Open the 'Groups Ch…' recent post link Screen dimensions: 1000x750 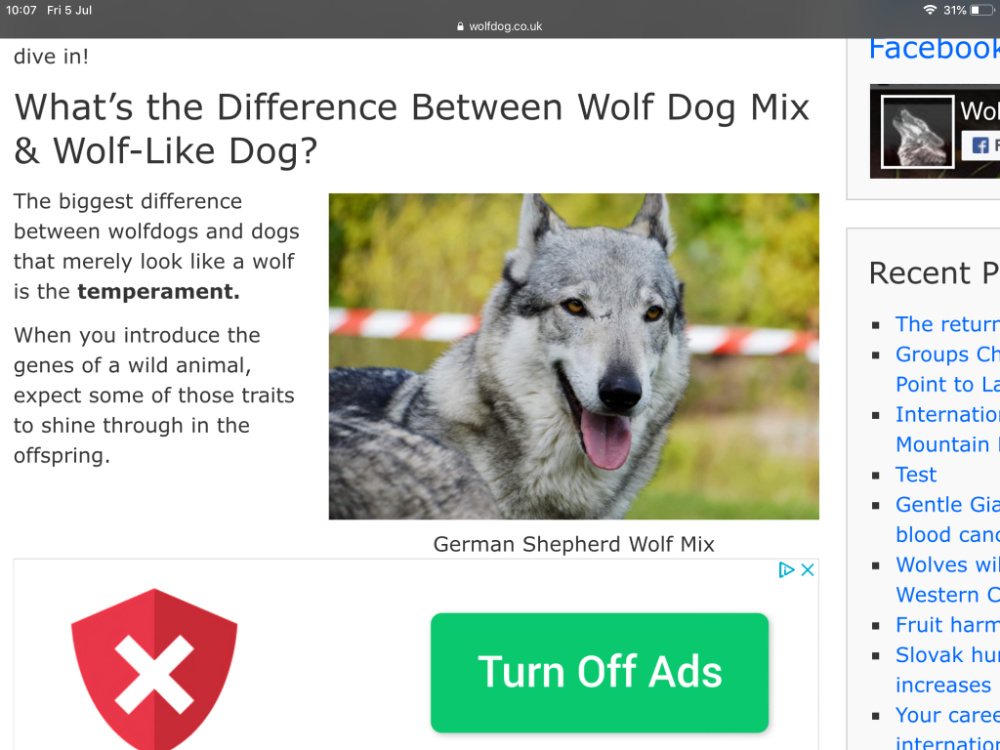coord(948,369)
